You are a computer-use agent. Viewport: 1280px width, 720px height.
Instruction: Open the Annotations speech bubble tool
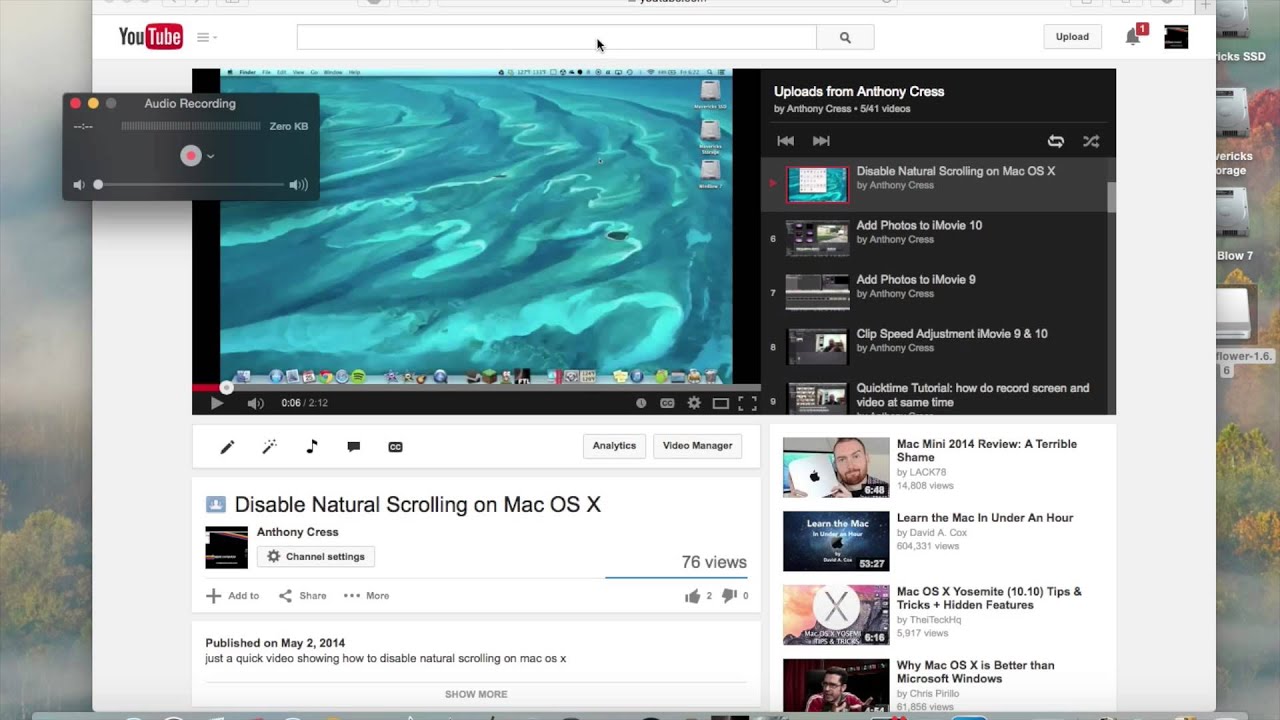coord(353,447)
